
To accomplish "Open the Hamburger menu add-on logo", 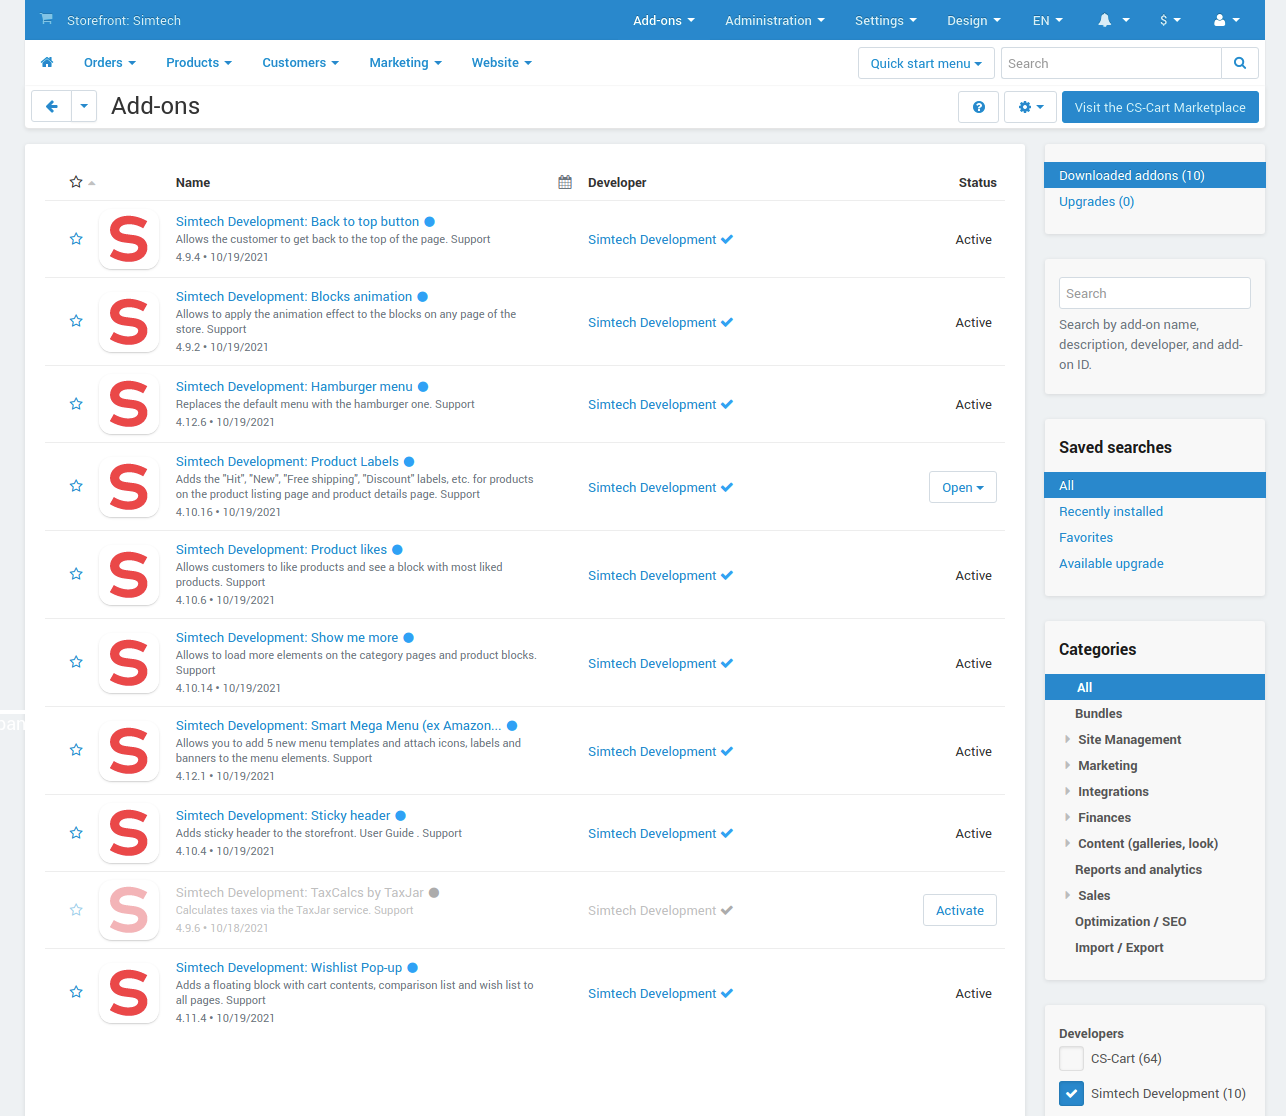I will coord(129,405).
